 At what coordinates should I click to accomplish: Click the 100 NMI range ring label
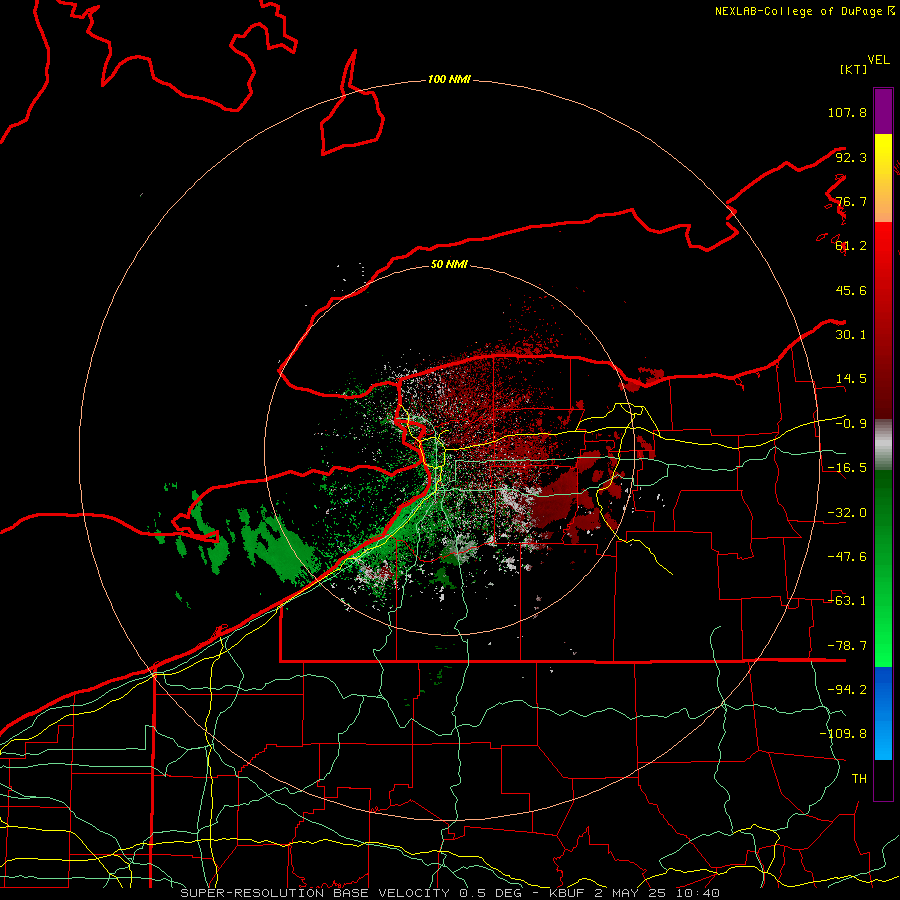[x=449, y=79]
